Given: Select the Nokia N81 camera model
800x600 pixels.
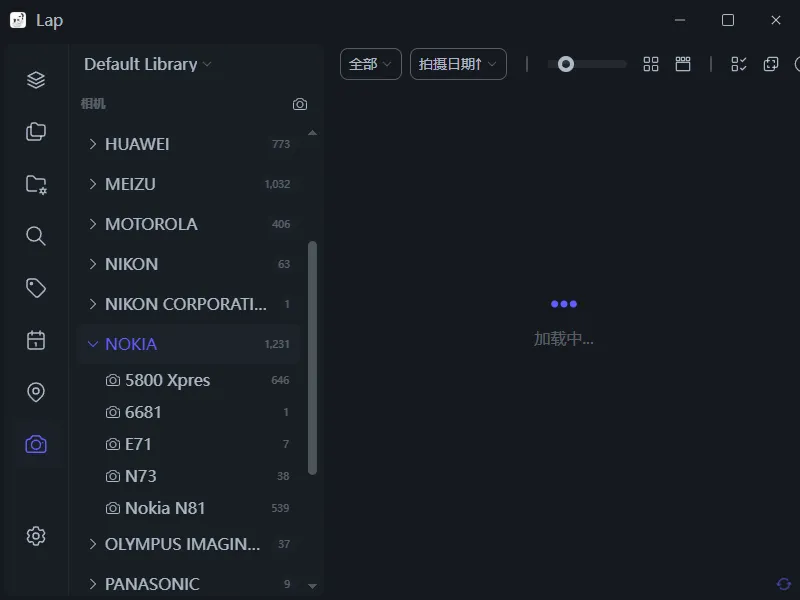Looking at the screenshot, I should tap(189, 508).
